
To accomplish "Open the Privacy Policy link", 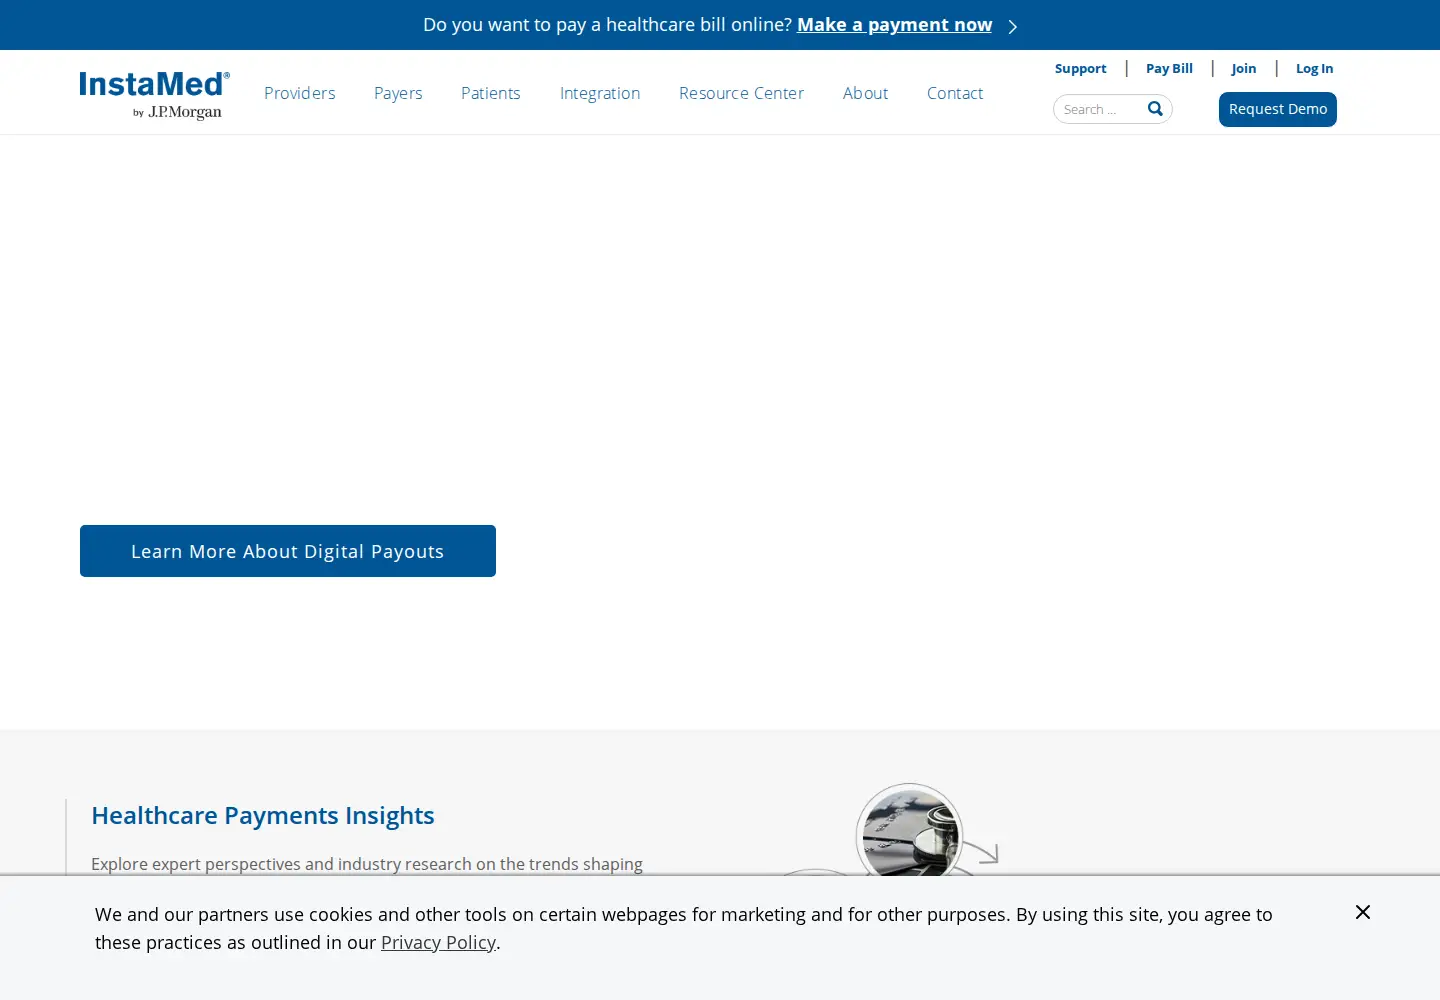I will [438, 942].
